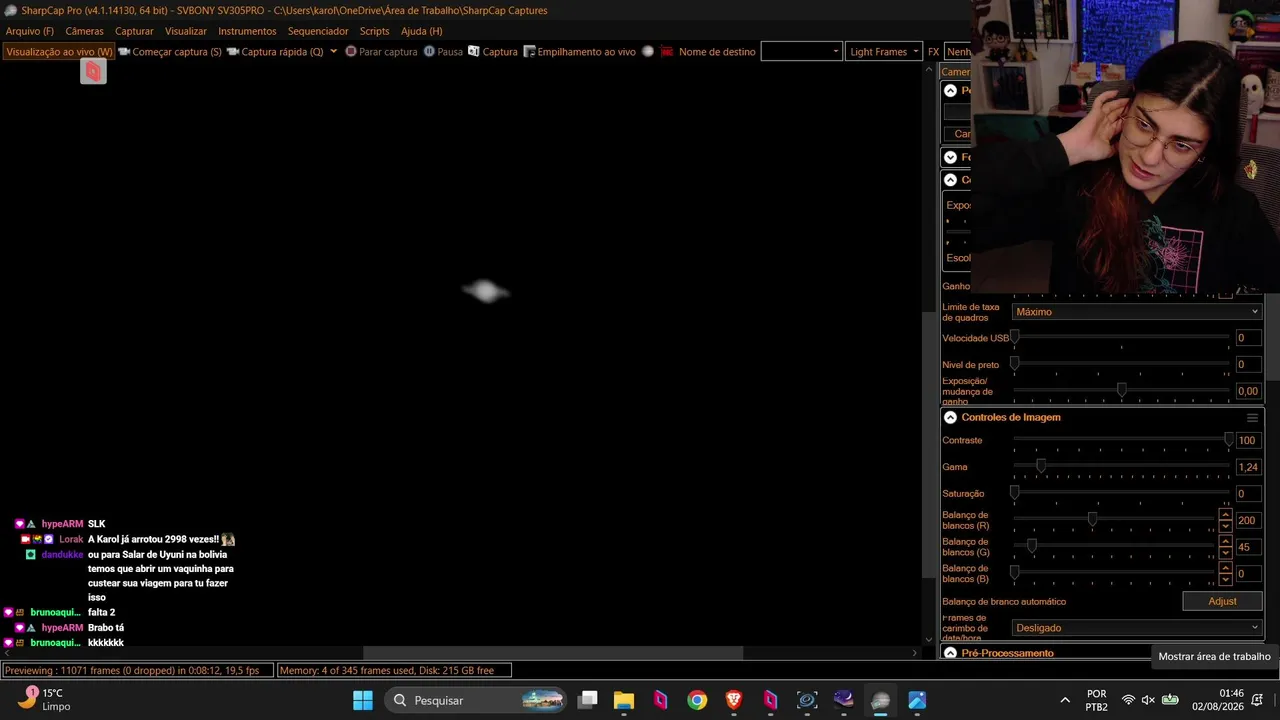The image size is (1280, 720).
Task: Click the Captura snapshot icon
Action: pos(474,51)
